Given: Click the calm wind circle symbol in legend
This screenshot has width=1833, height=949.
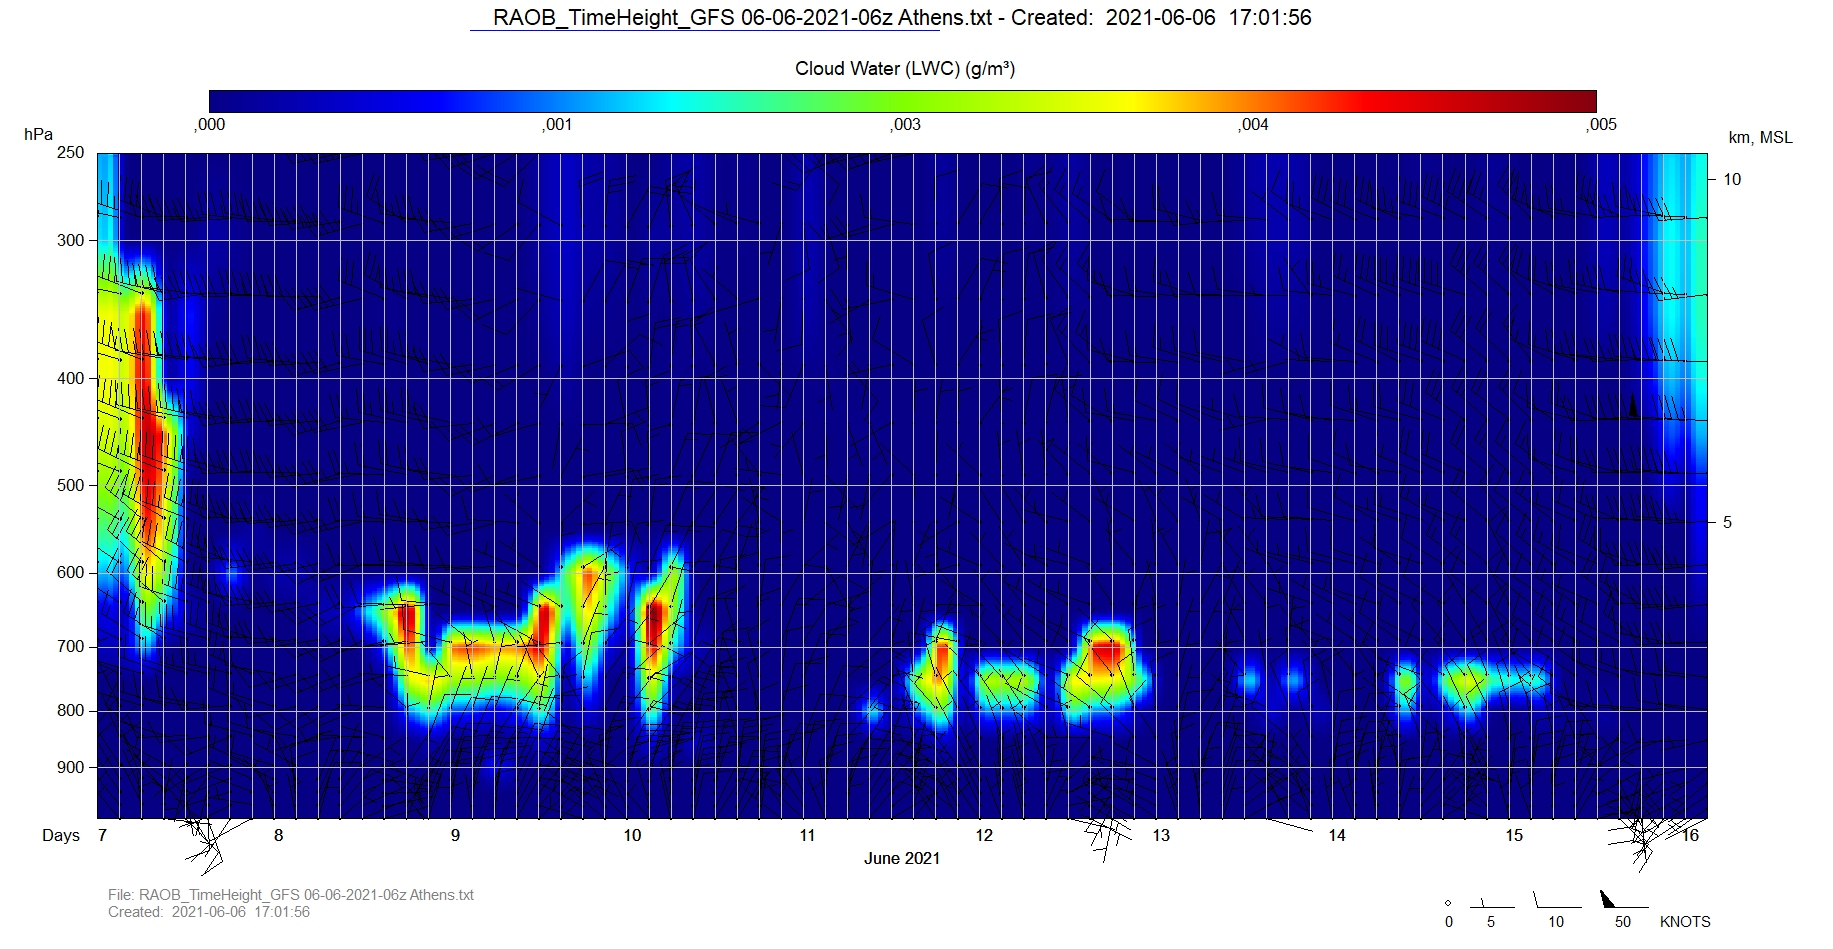Looking at the screenshot, I should coord(1448,903).
